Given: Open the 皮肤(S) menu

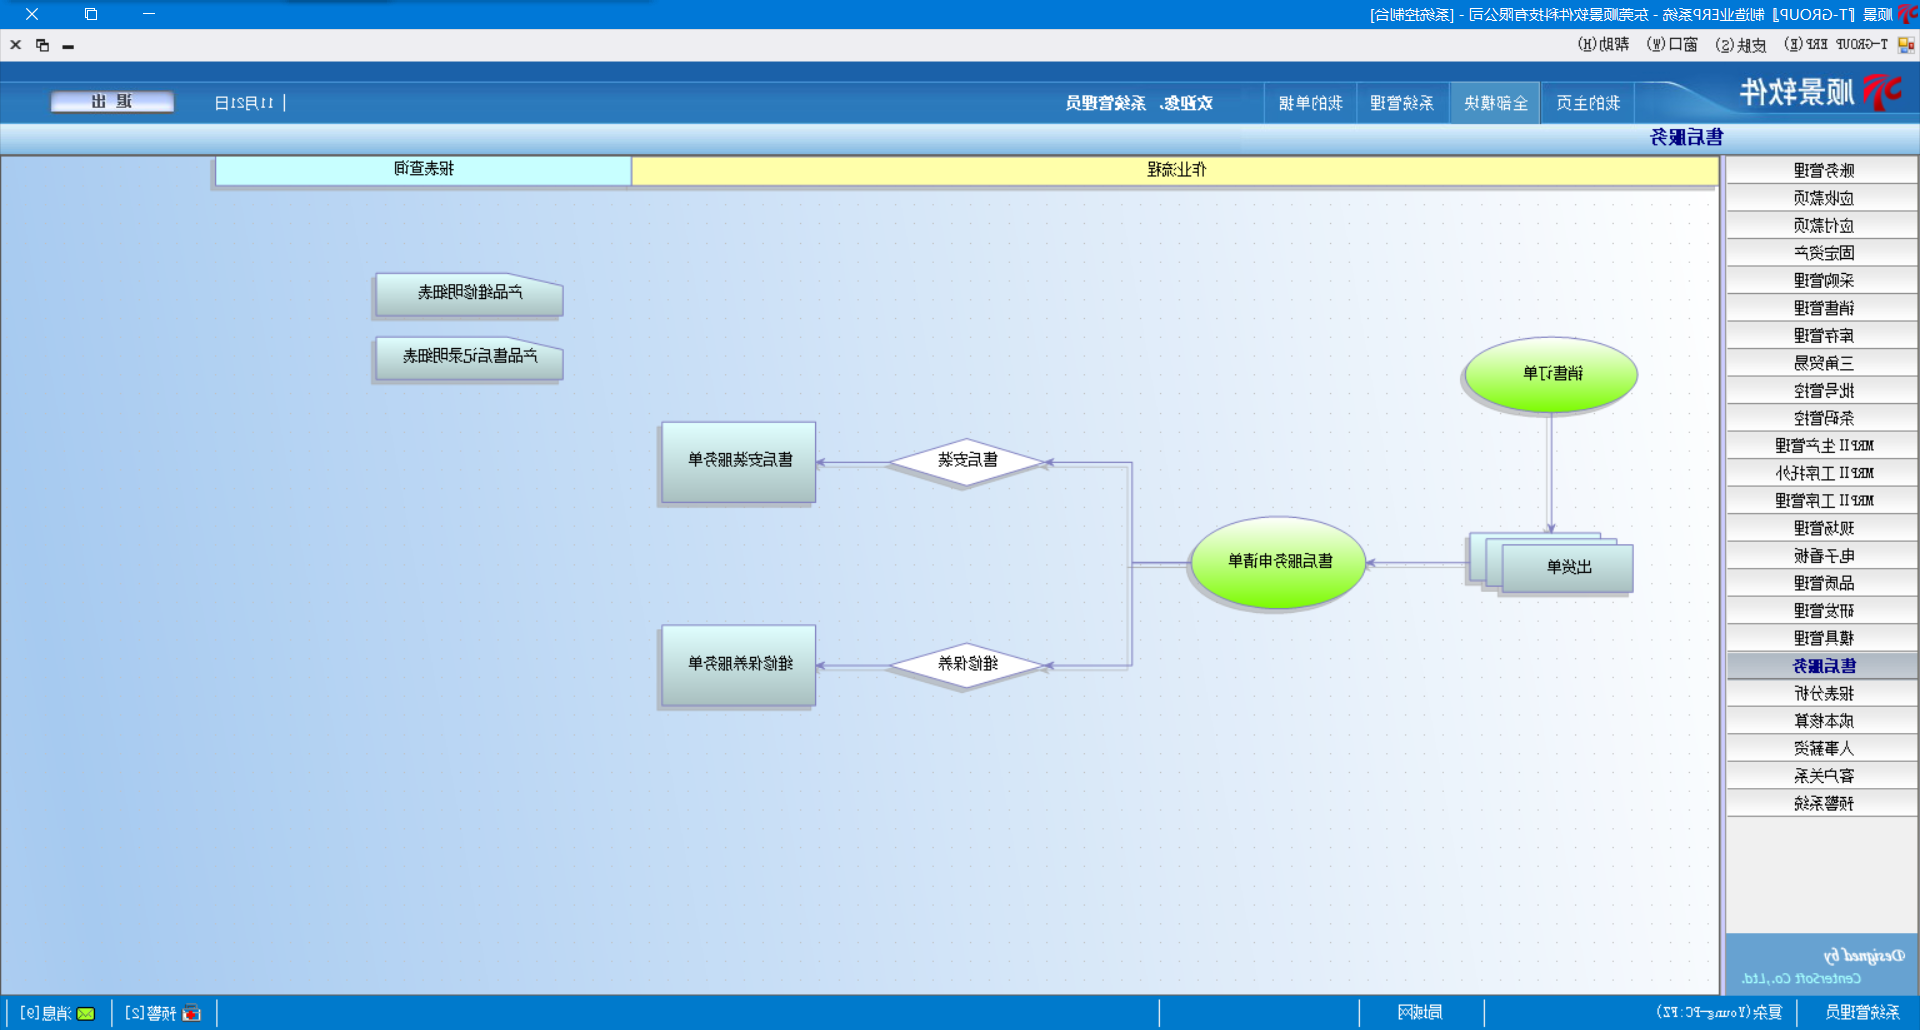Looking at the screenshot, I should [1740, 45].
